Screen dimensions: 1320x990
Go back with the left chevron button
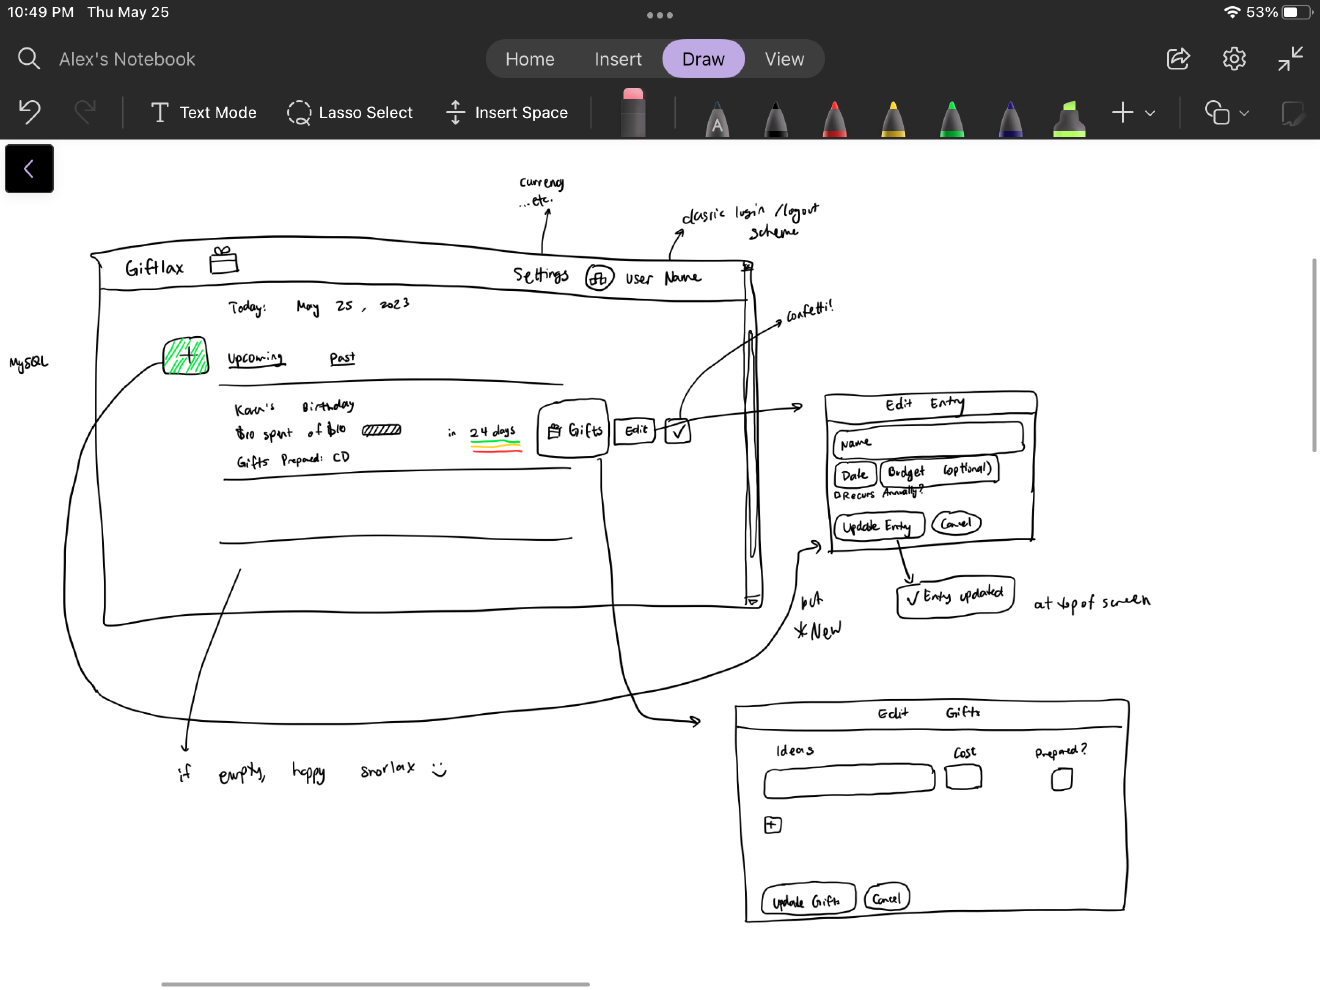[x=29, y=168]
